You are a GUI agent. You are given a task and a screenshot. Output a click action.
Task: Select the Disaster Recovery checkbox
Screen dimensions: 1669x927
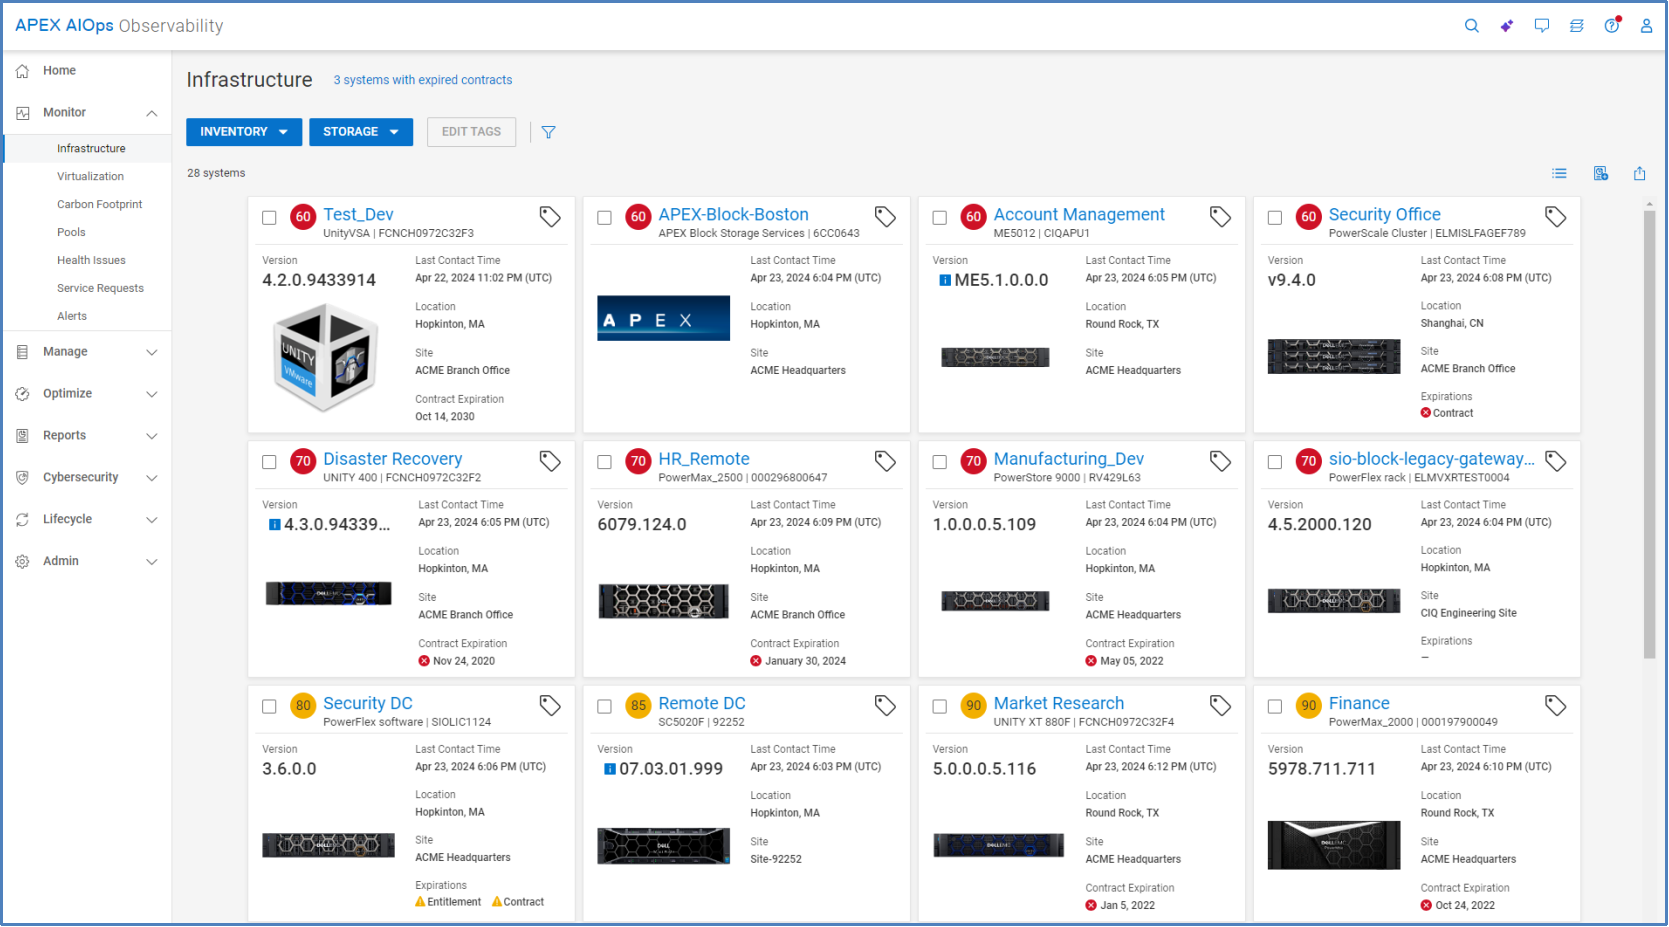pos(269,462)
